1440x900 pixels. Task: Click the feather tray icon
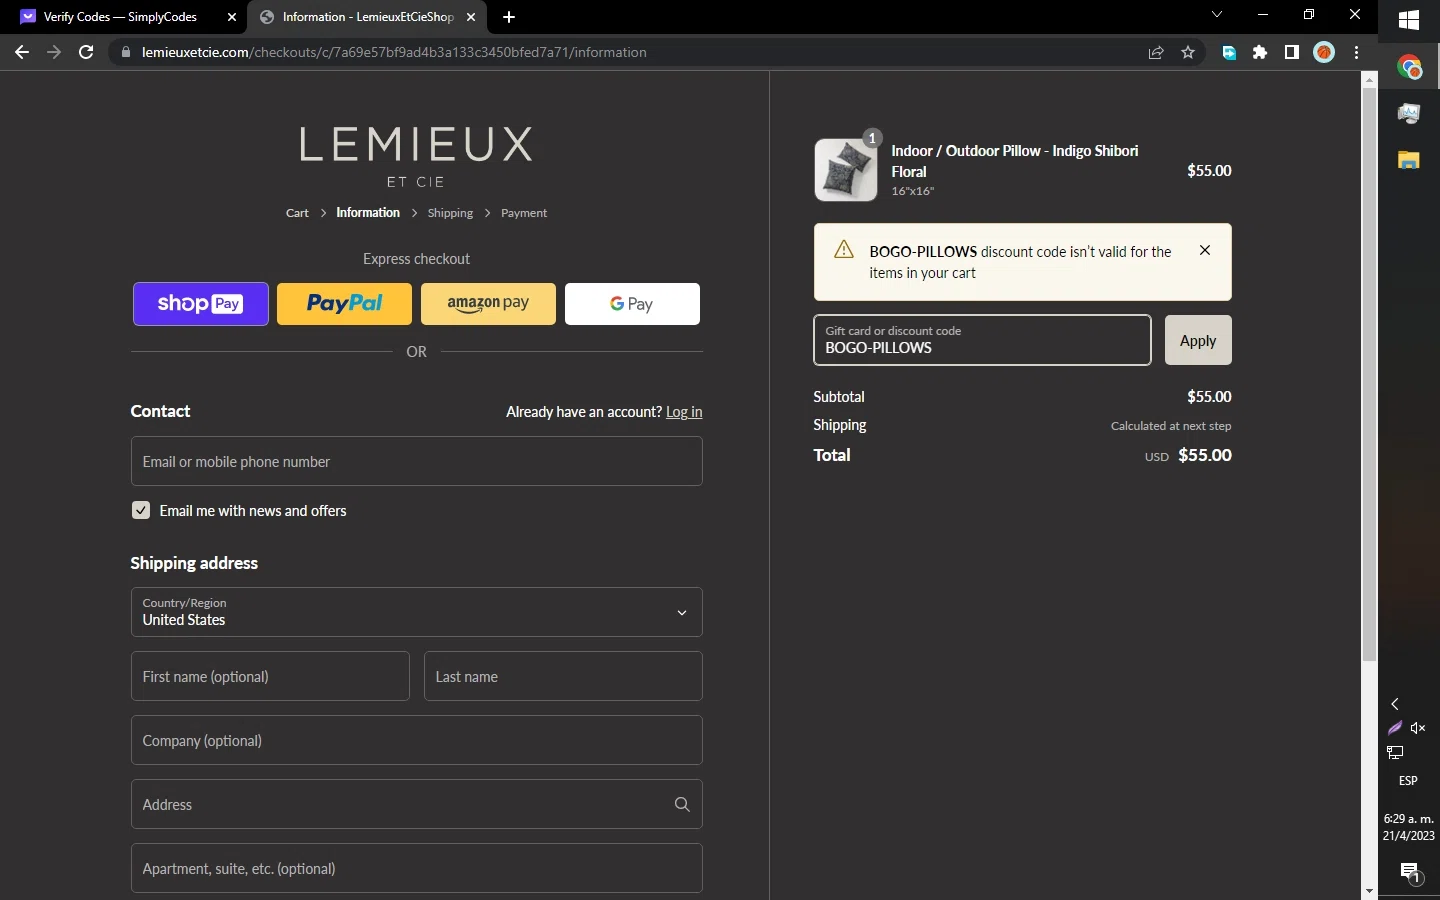pos(1395,728)
